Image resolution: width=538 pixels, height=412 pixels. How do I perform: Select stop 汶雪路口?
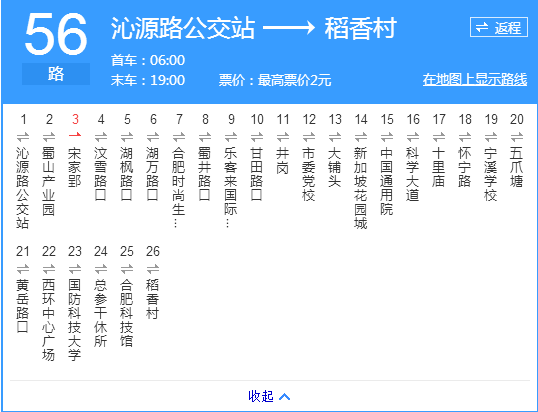point(101,174)
